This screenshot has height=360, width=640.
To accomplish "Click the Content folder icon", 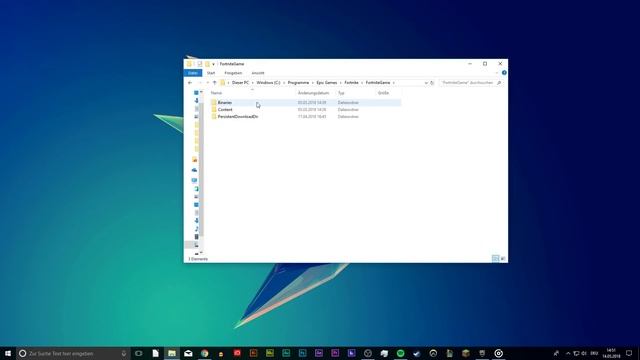I will [214, 109].
